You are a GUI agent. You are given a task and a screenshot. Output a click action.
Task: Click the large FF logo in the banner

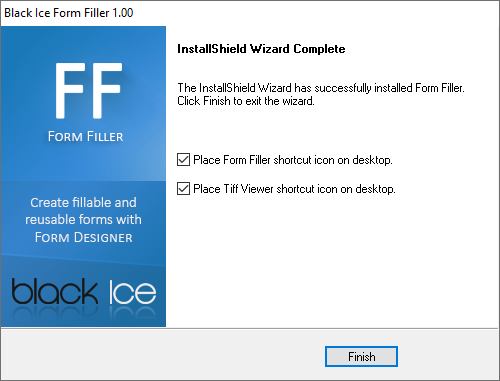(89, 90)
